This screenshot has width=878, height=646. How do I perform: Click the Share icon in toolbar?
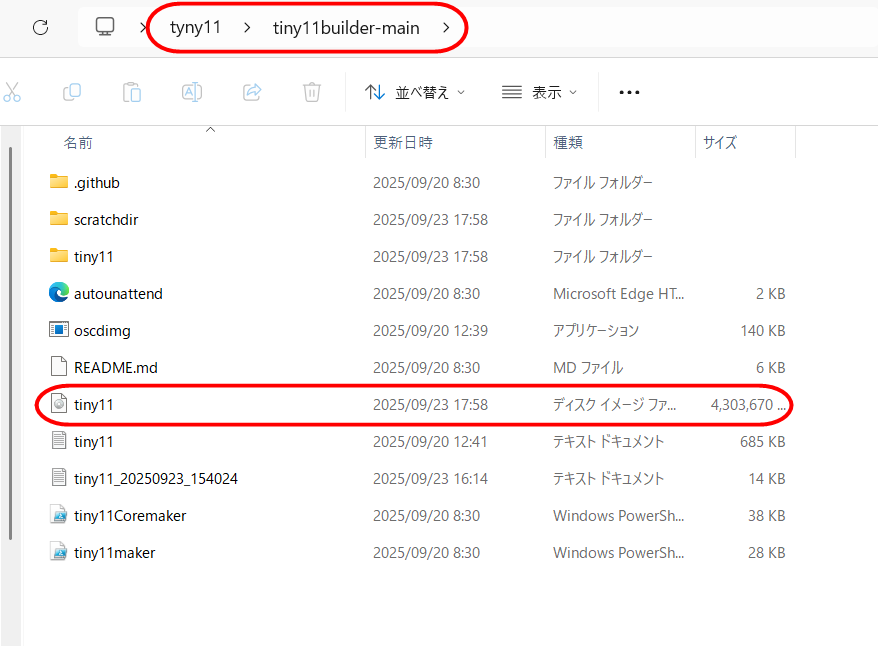pos(252,92)
